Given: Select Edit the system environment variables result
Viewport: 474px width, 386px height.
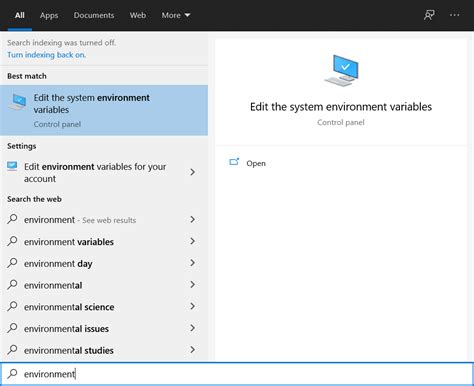Looking at the screenshot, I should tap(104, 110).
